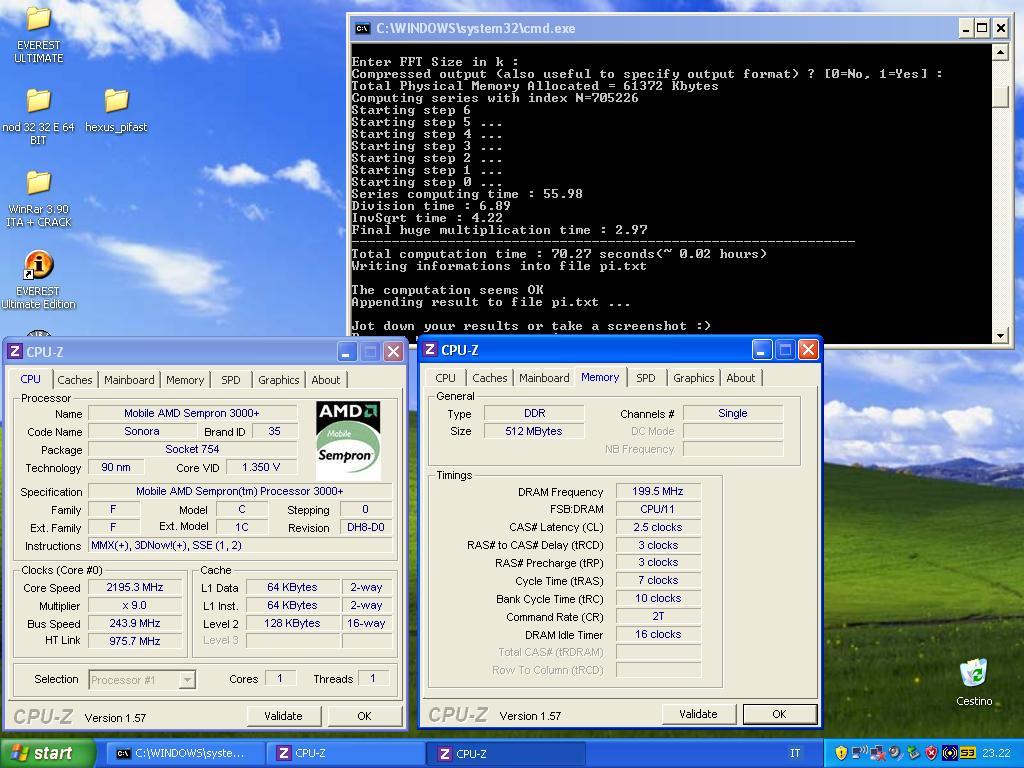This screenshot has height=768, width=1024.
Task: Click the grey globe tray icon next to the green arrow icon
Action: point(895,753)
